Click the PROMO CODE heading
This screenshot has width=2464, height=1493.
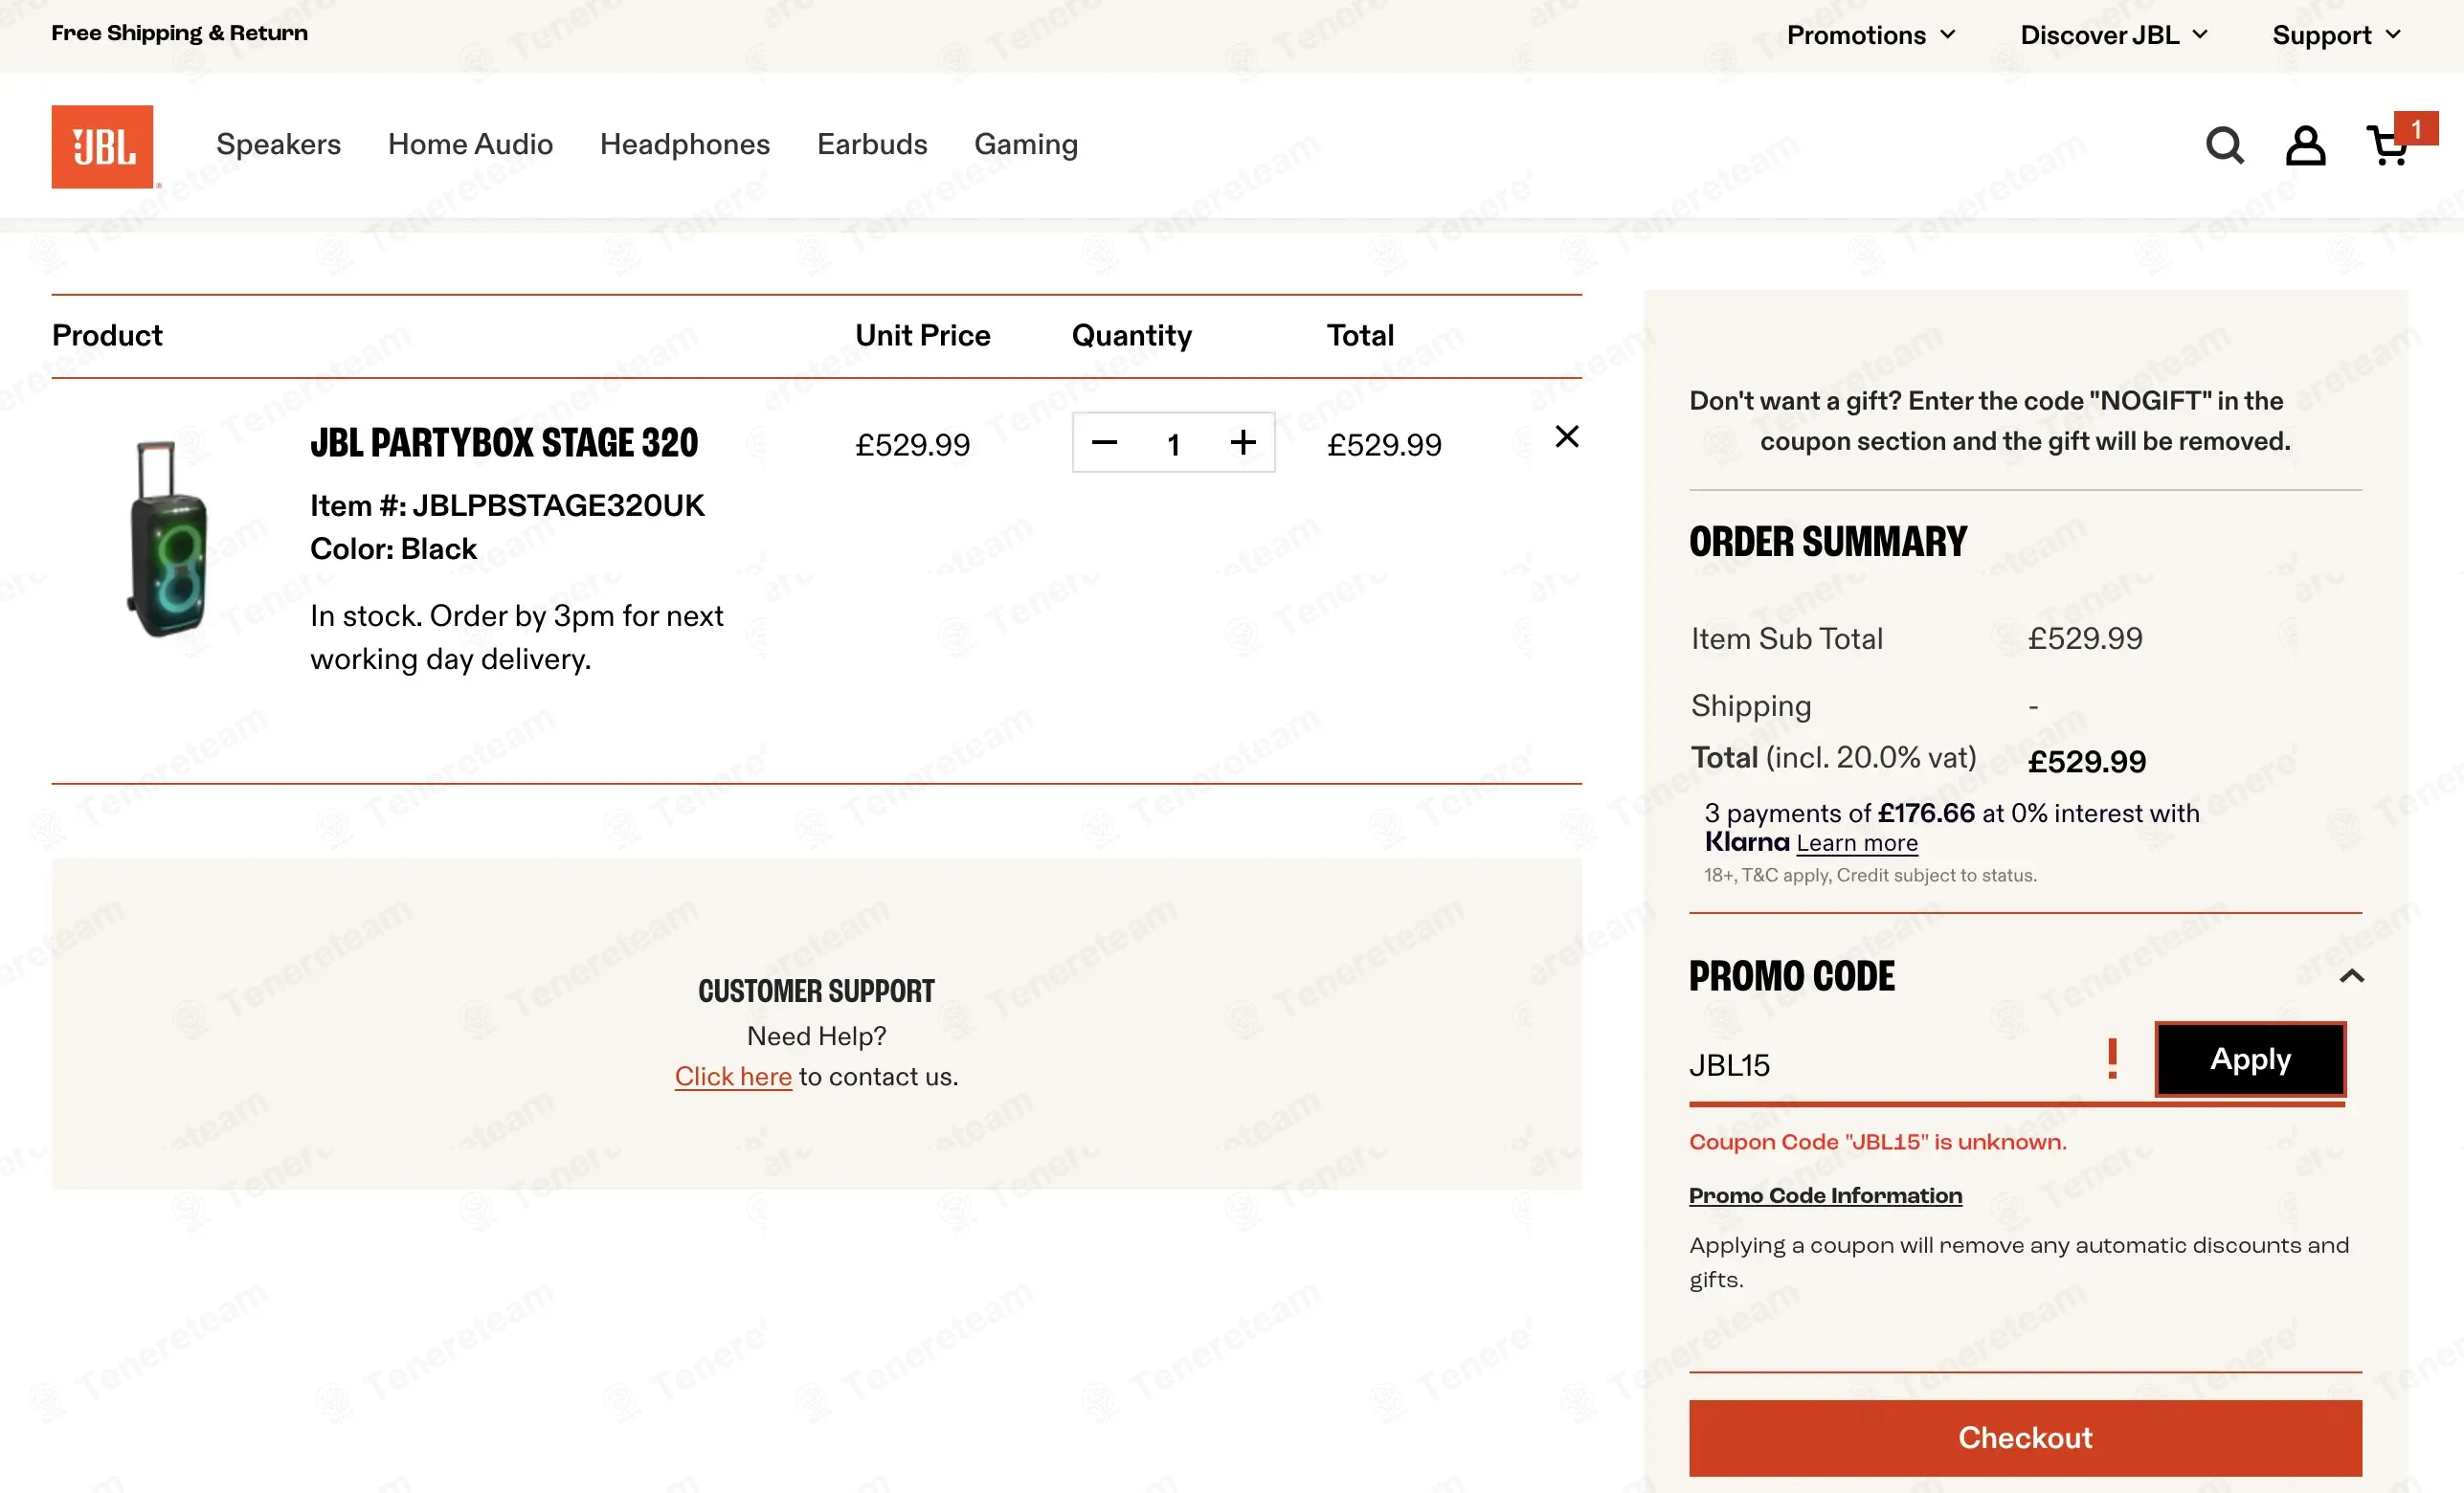(1792, 976)
